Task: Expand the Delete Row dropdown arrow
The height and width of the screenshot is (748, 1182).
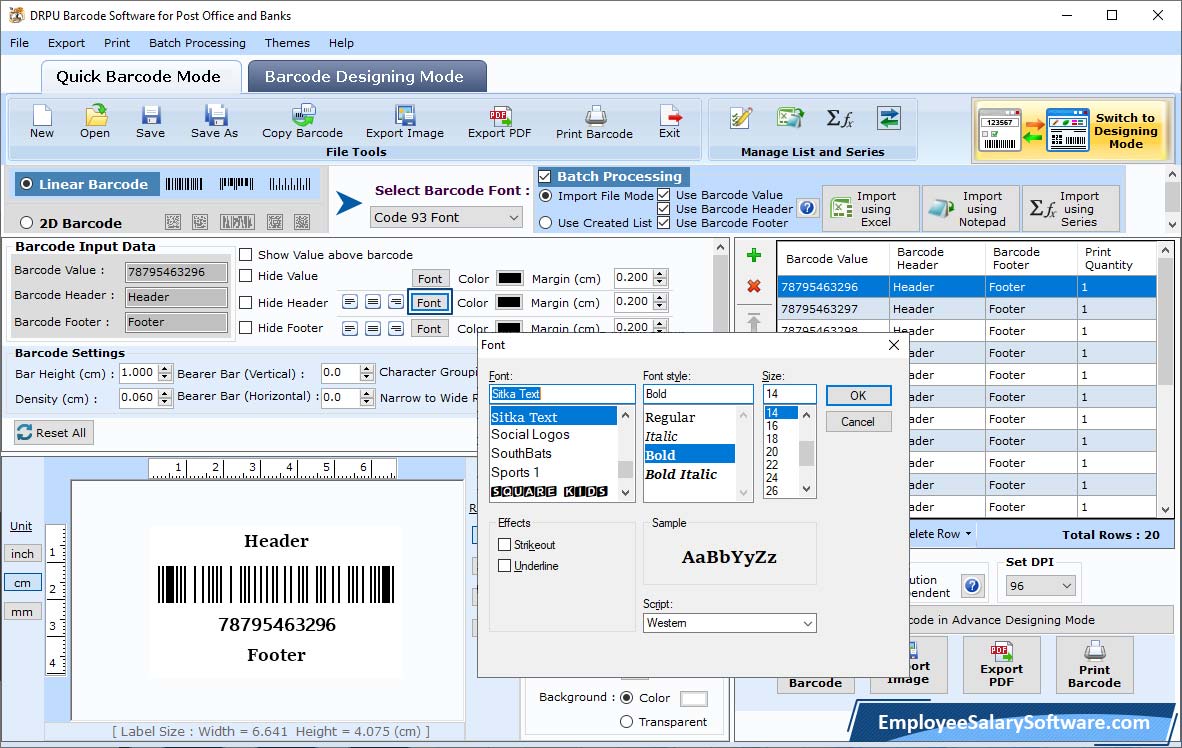Action: click(969, 533)
